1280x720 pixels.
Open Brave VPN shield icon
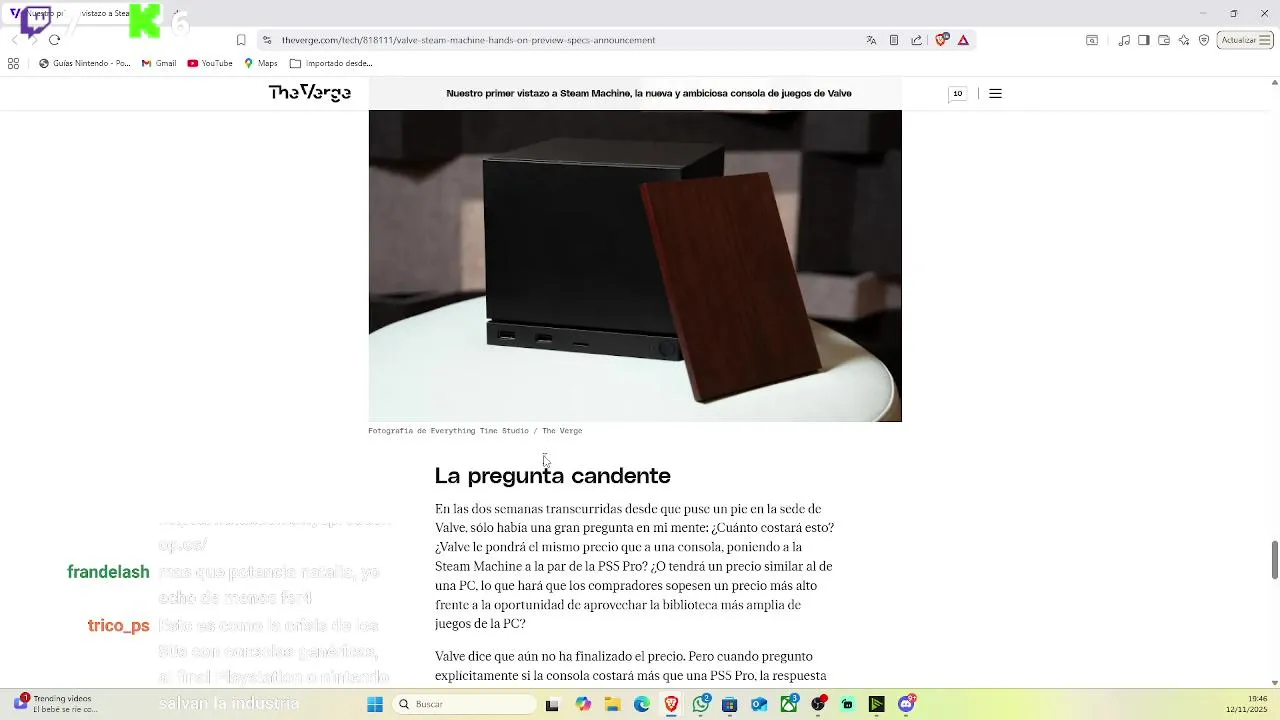point(1204,40)
